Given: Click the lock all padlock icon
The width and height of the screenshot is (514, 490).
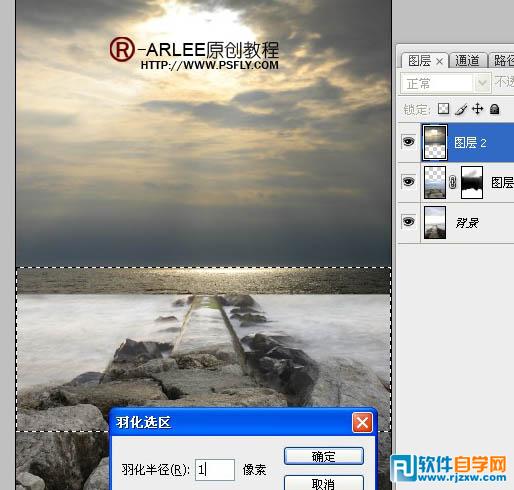Looking at the screenshot, I should pyautogui.click(x=495, y=109).
